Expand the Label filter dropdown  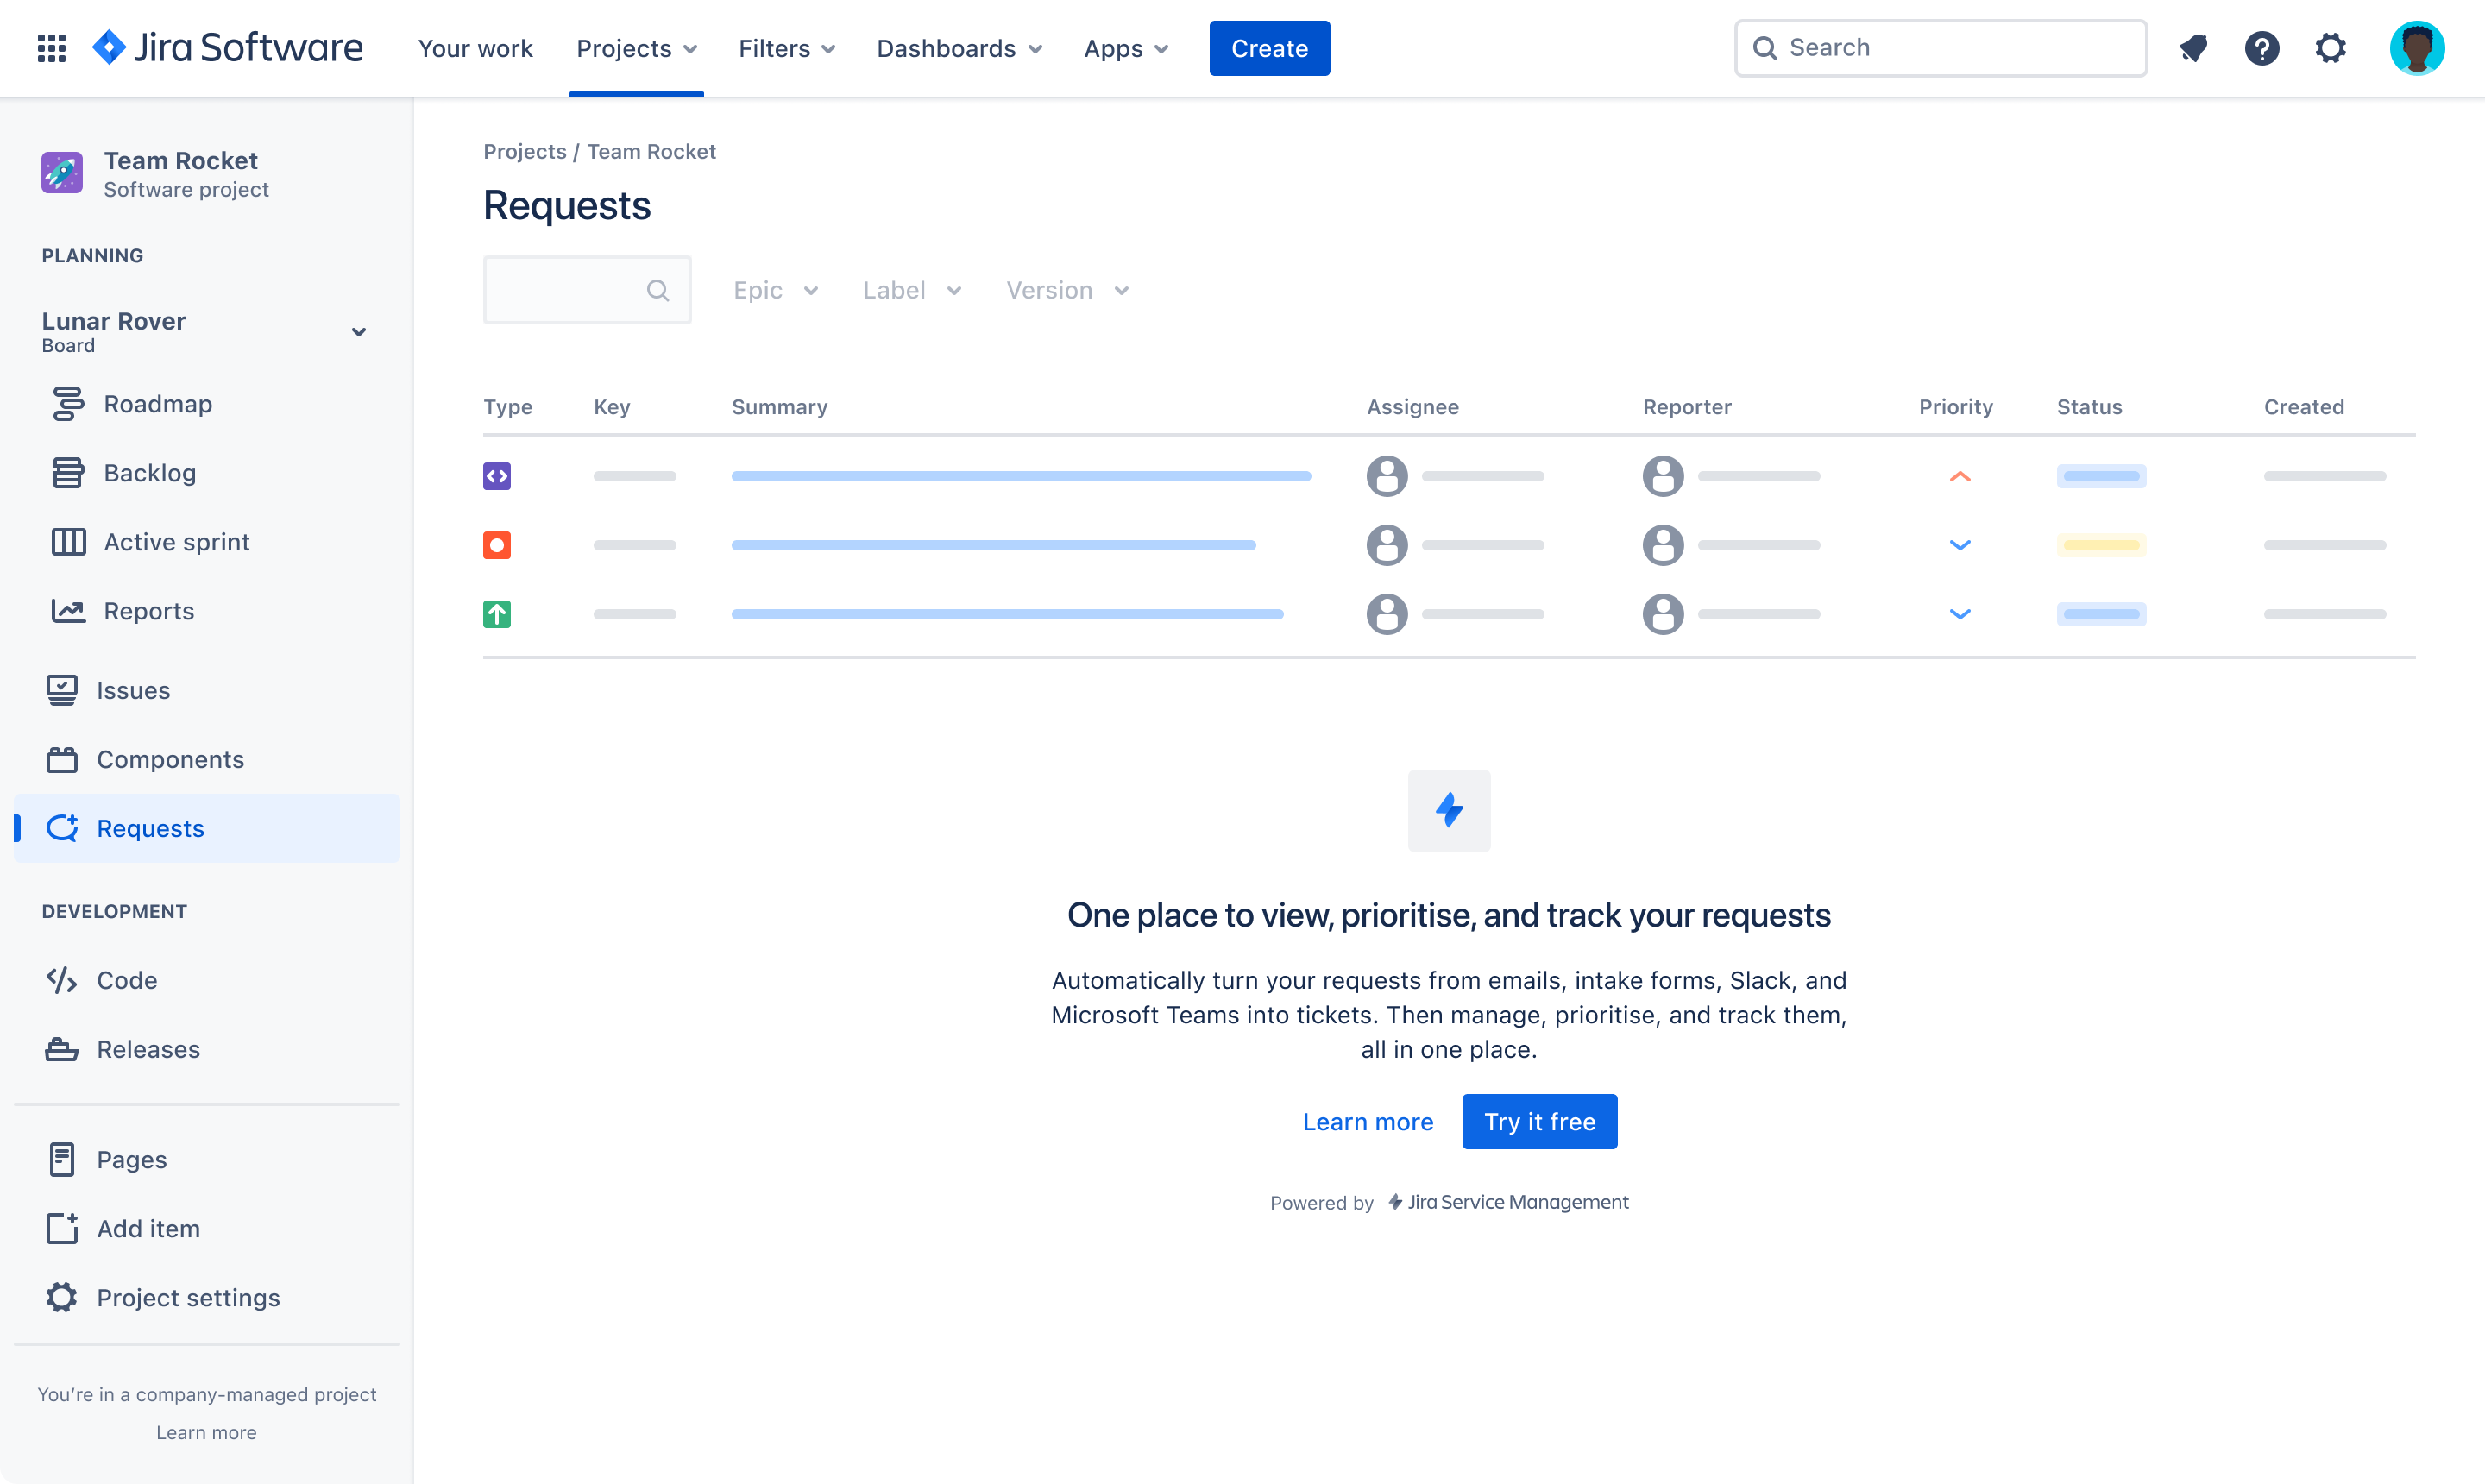[908, 290]
